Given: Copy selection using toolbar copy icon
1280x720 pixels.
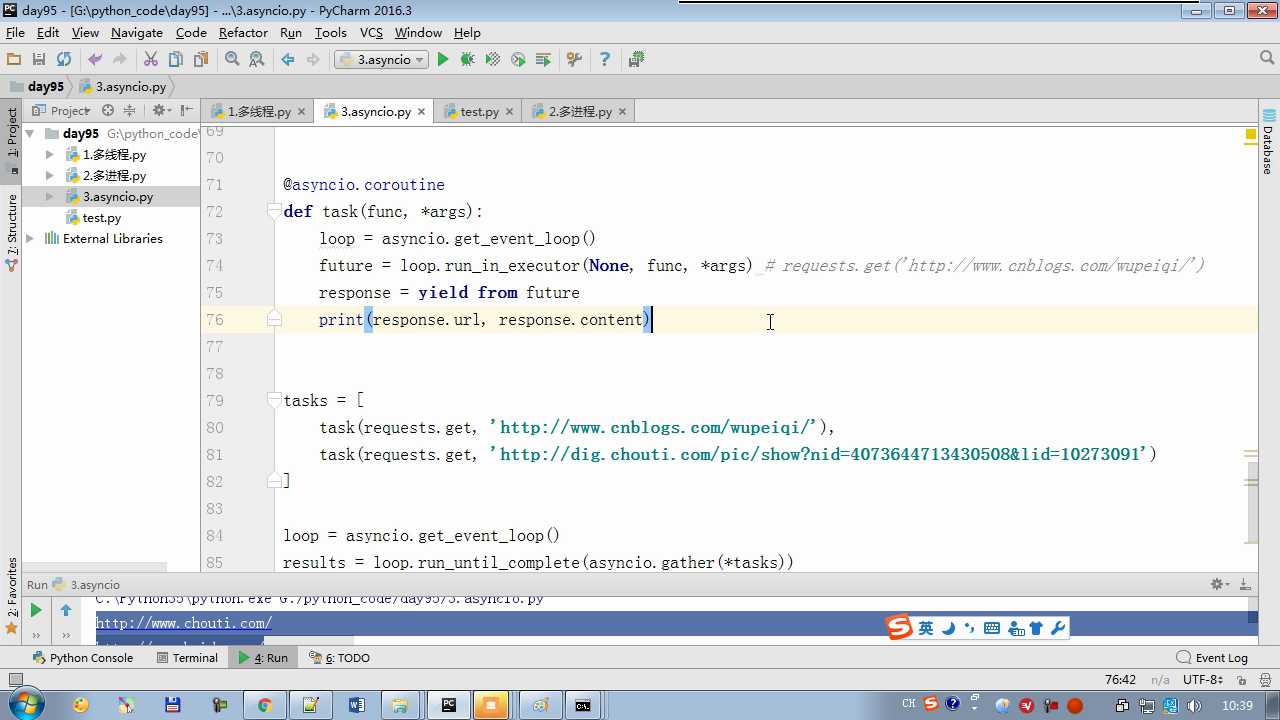Looking at the screenshot, I should tap(176, 60).
